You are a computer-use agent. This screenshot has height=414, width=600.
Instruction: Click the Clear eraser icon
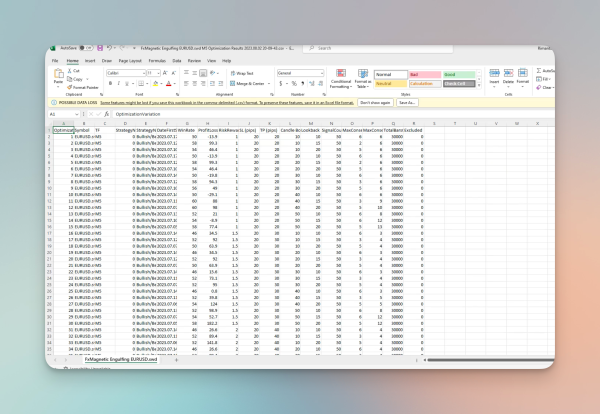(x=539, y=87)
